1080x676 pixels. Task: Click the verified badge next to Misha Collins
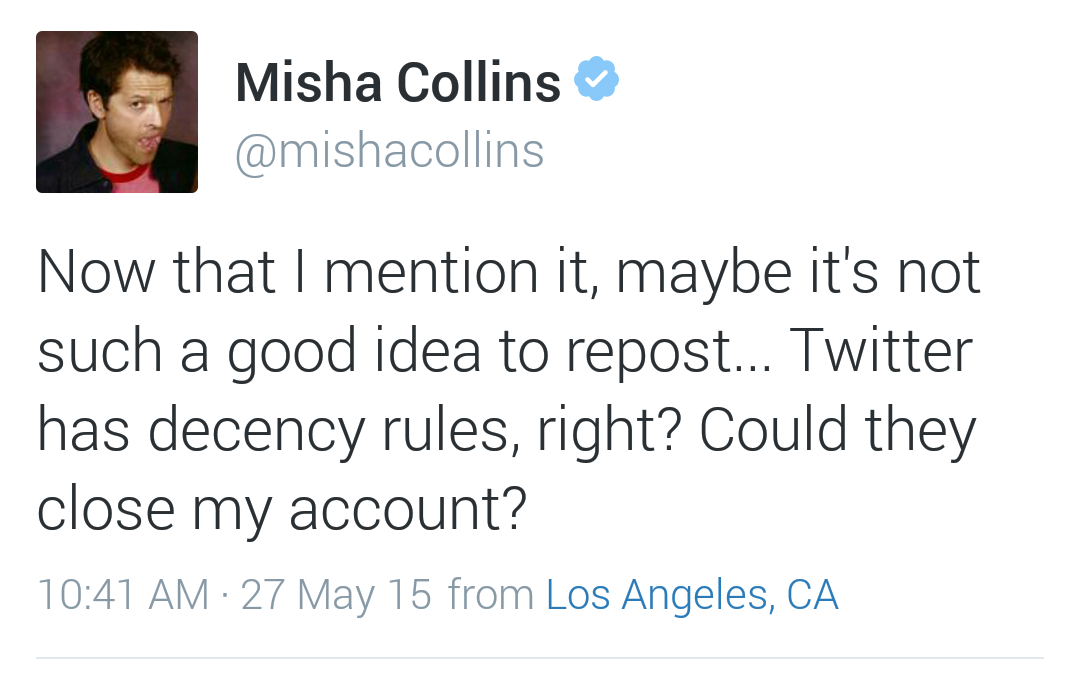(596, 81)
